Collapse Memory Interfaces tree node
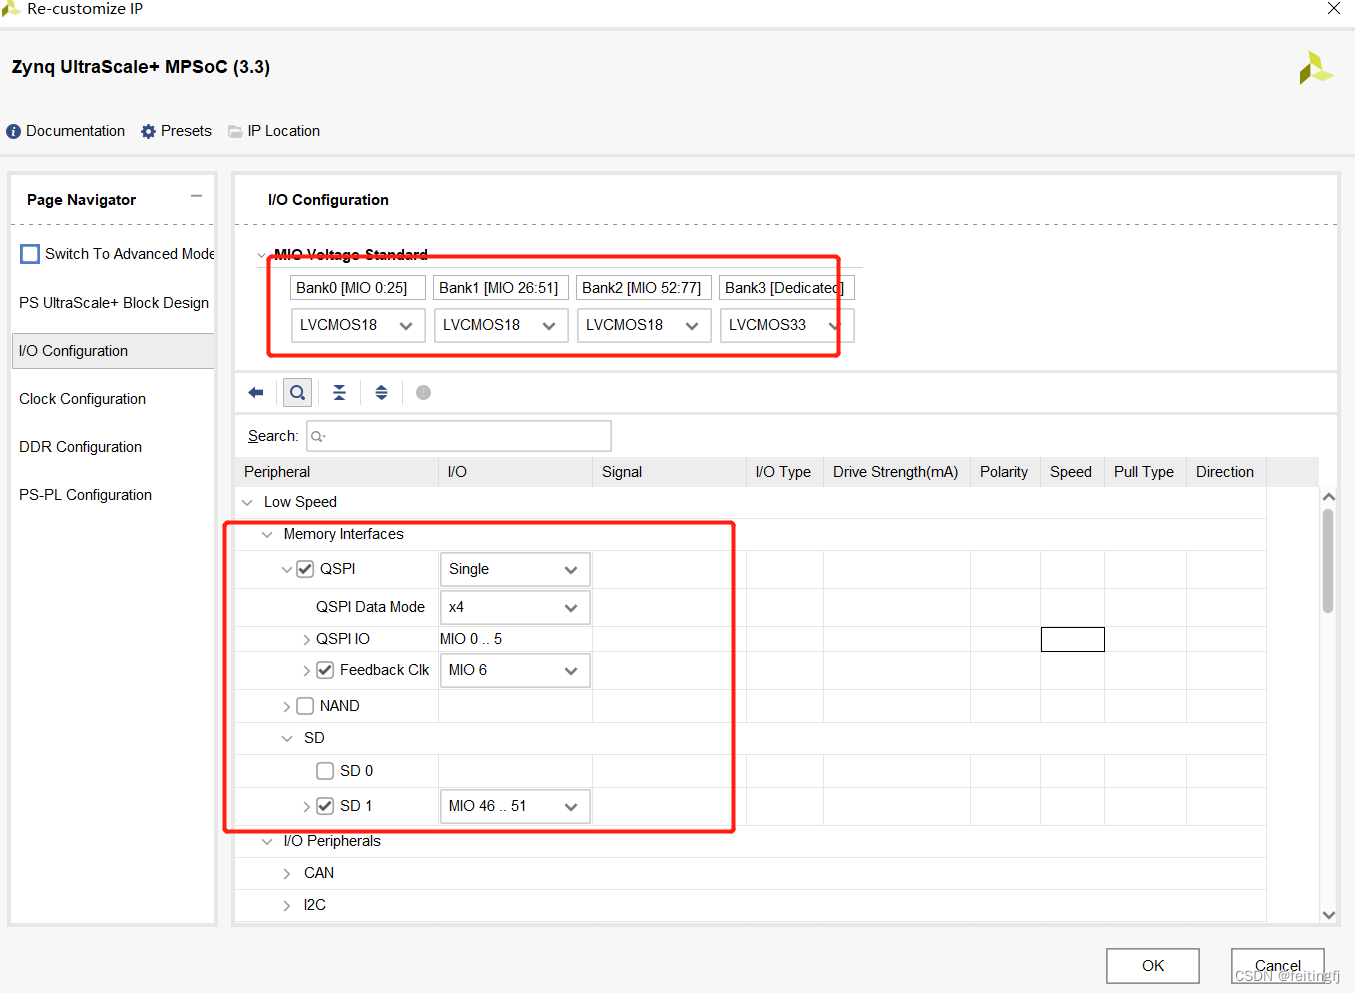This screenshot has height=993, width=1355. click(x=267, y=534)
